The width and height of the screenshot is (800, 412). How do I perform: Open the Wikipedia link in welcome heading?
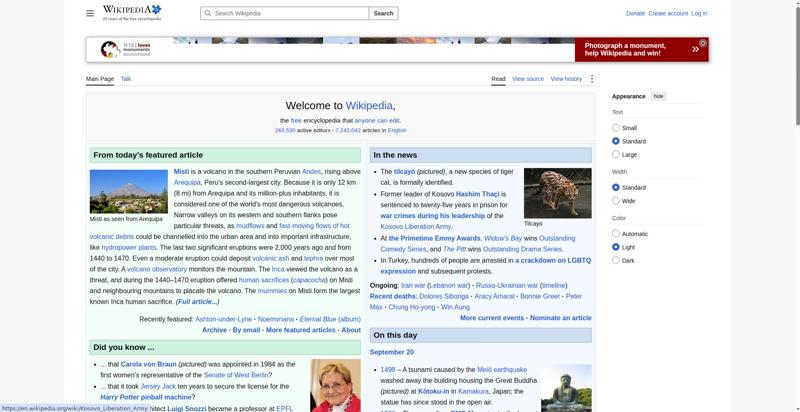point(369,106)
